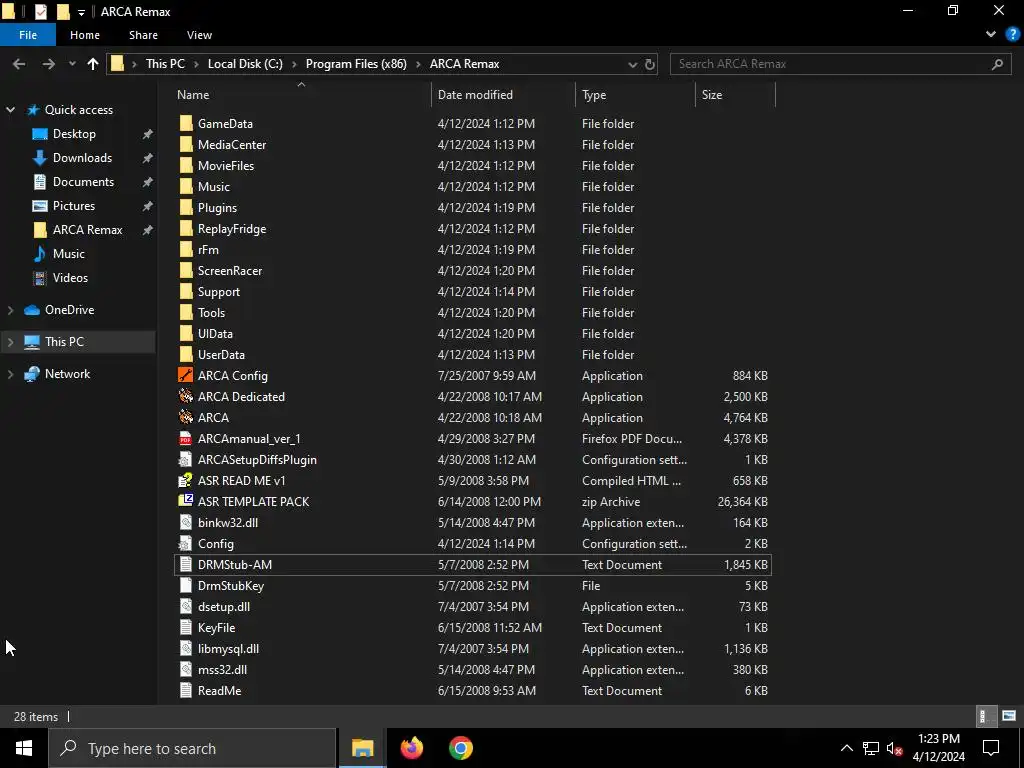Open Videos in Quick access
This screenshot has width=1024, height=768.
70,278
